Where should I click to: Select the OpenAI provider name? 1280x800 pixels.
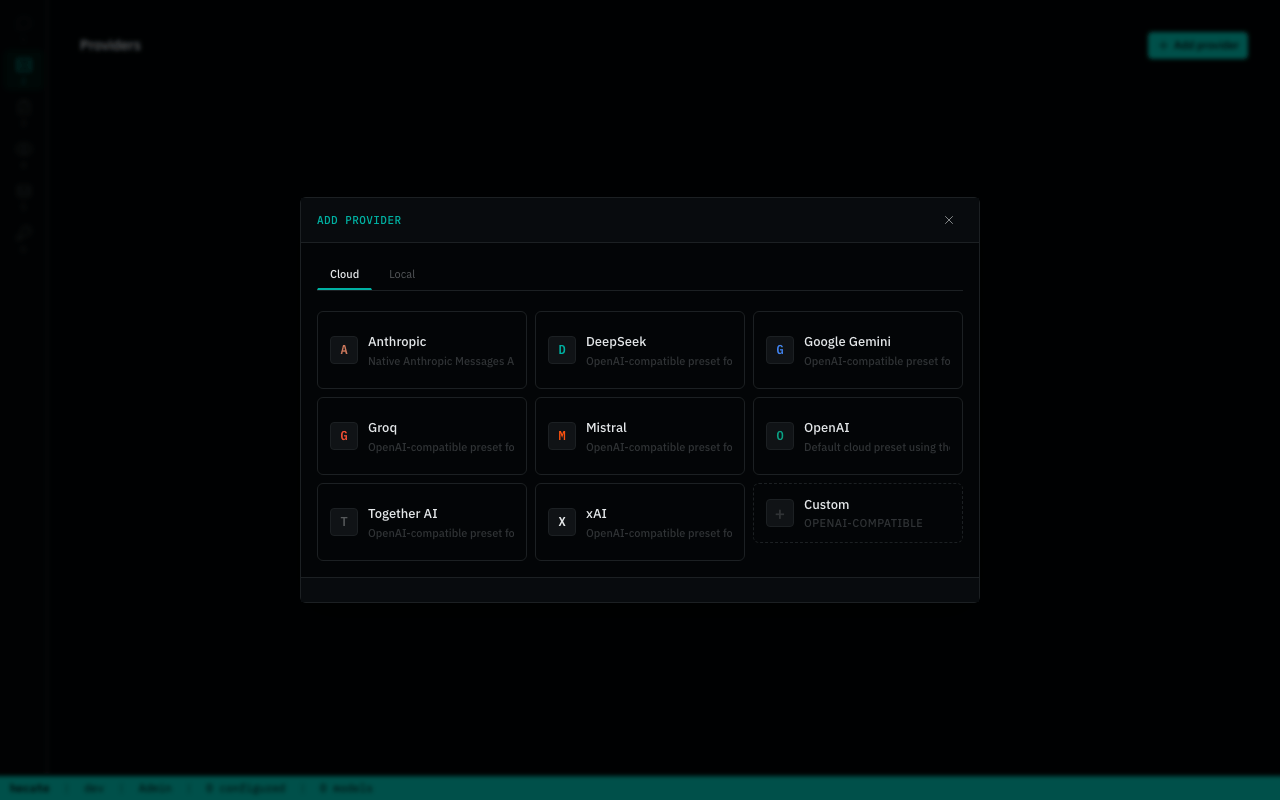pyautogui.click(x=827, y=428)
